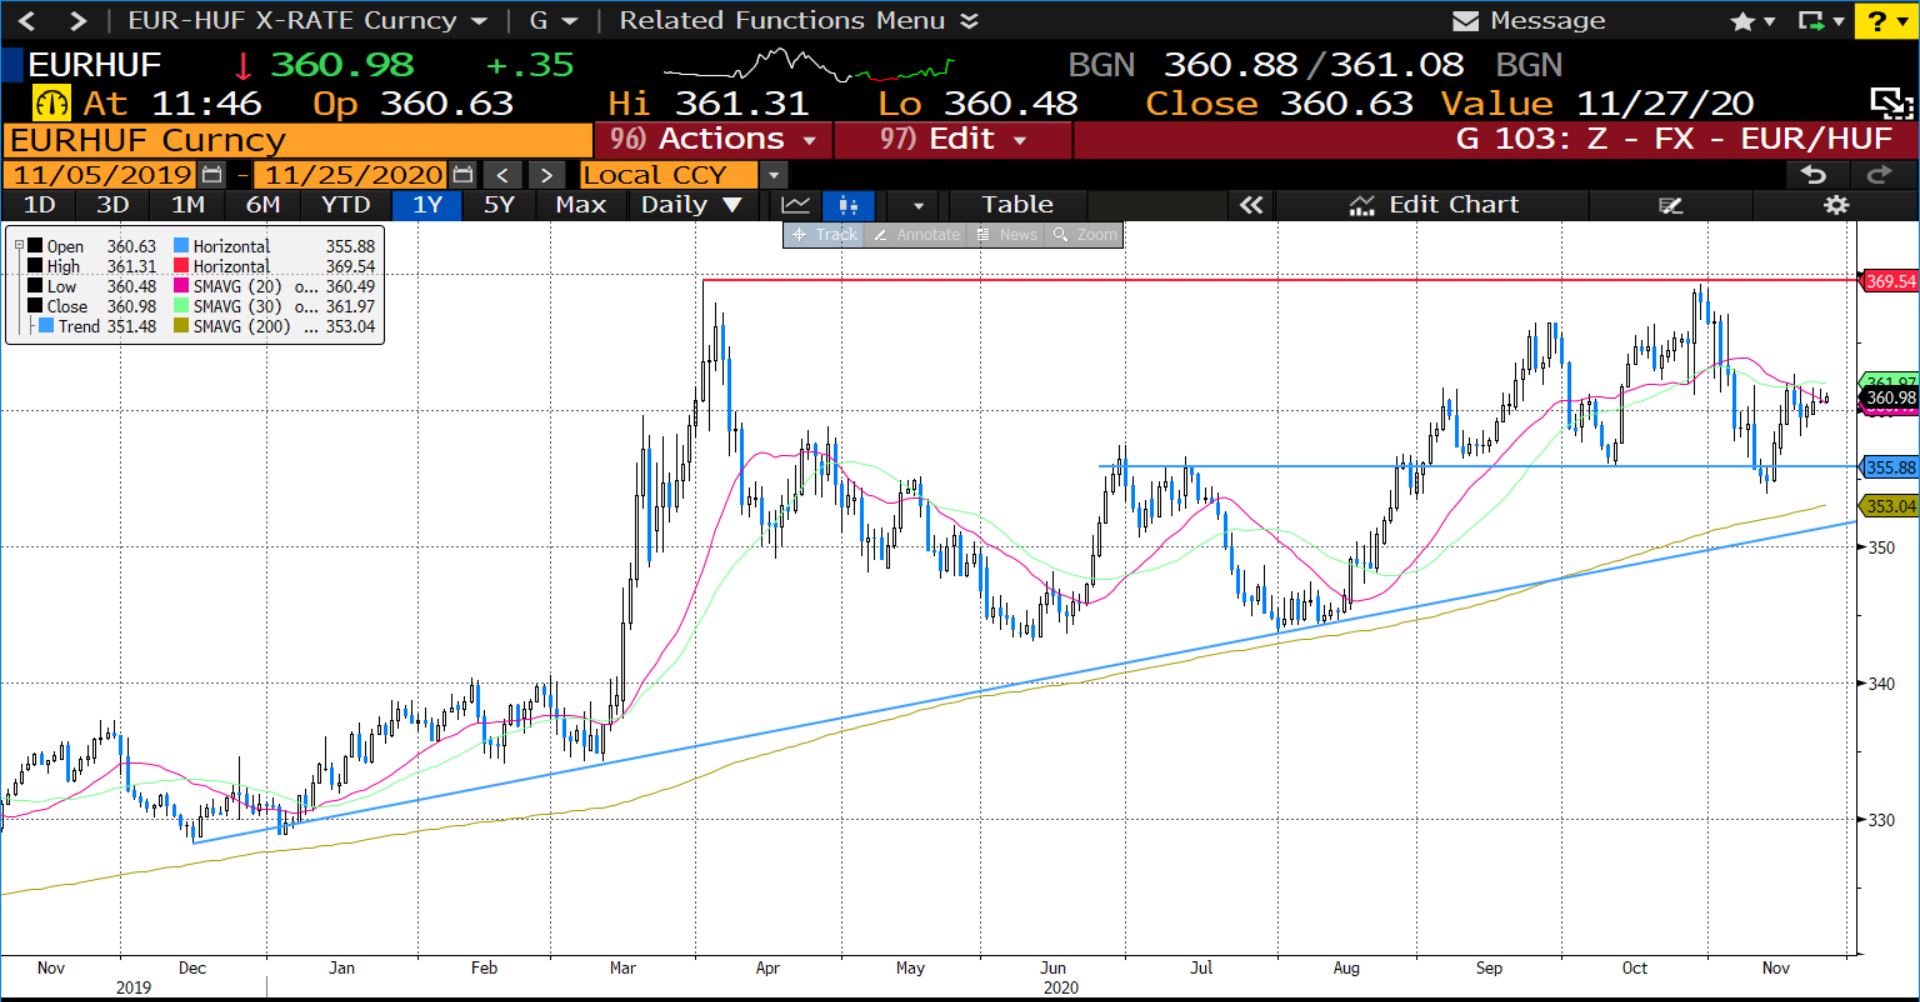
Task: Switch to candlestick chart style
Action: [x=848, y=205]
